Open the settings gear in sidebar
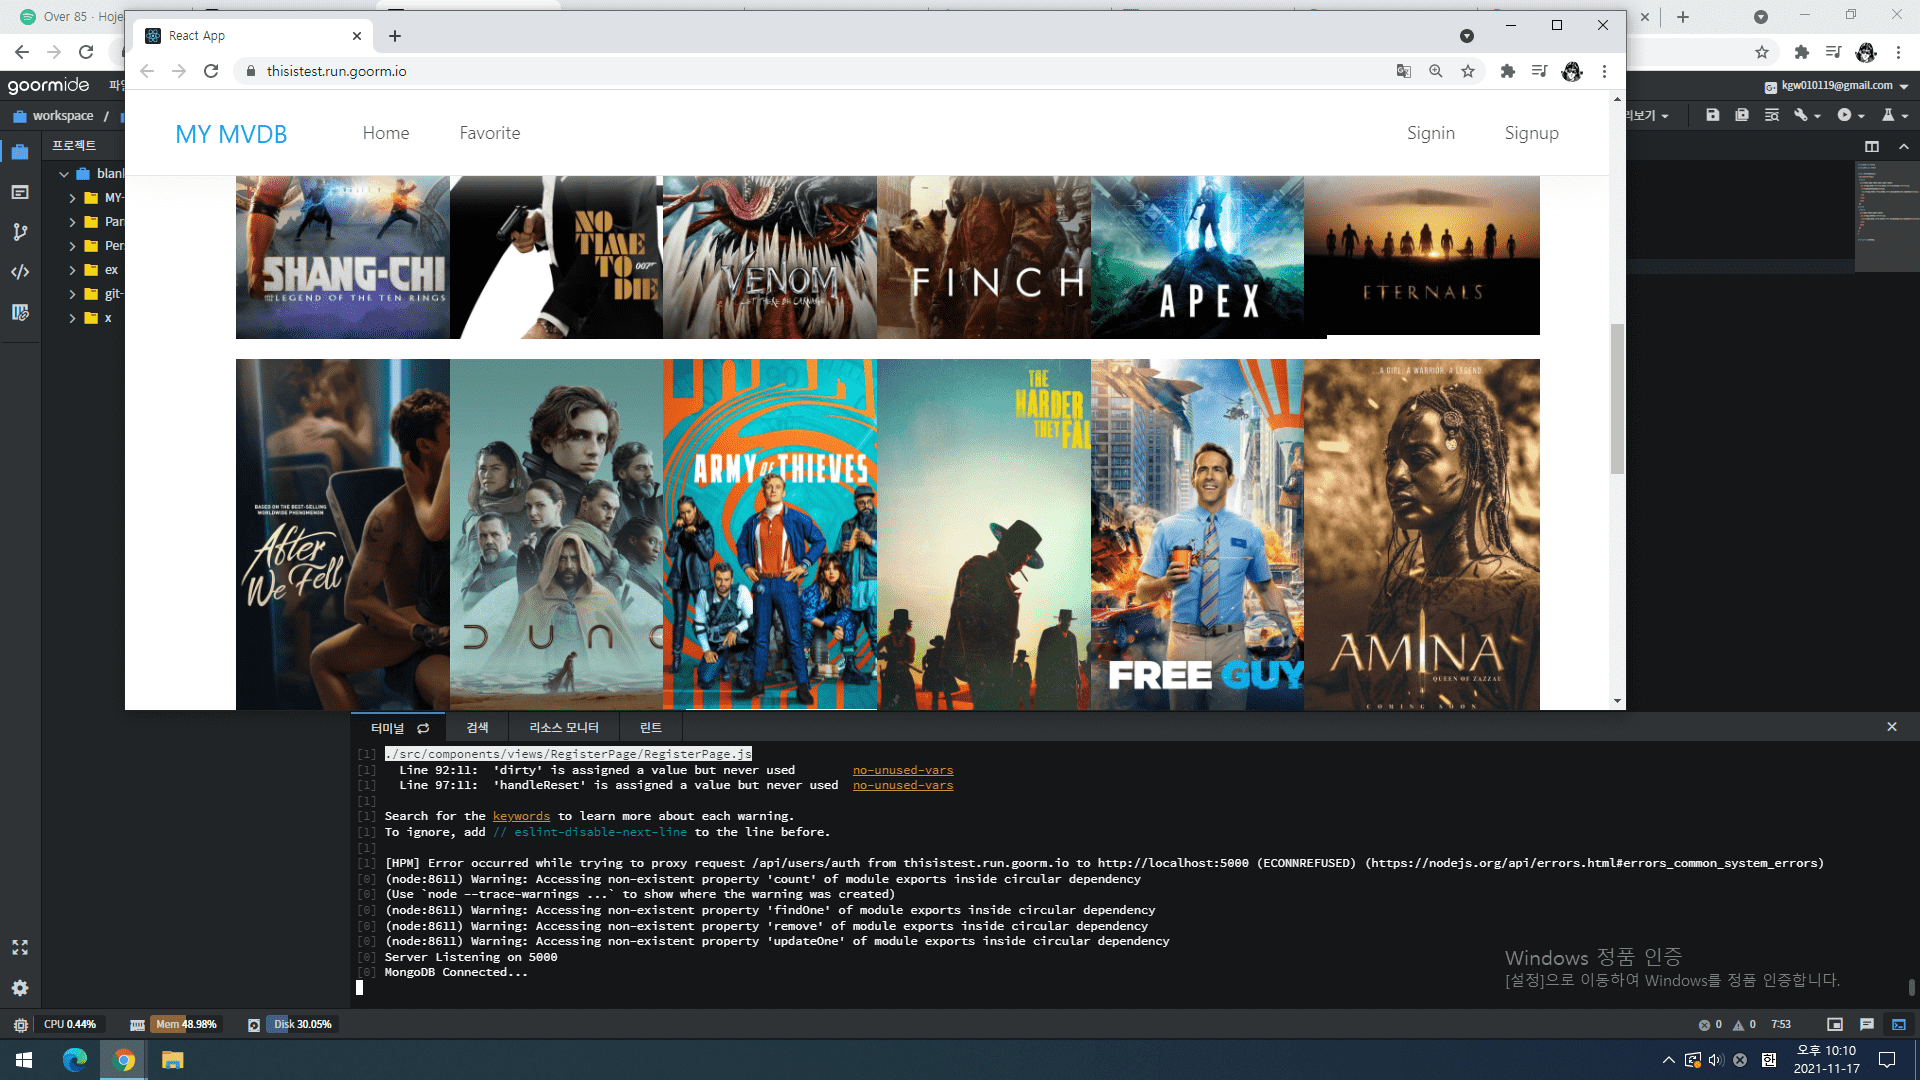The image size is (1920, 1080). coord(19,988)
